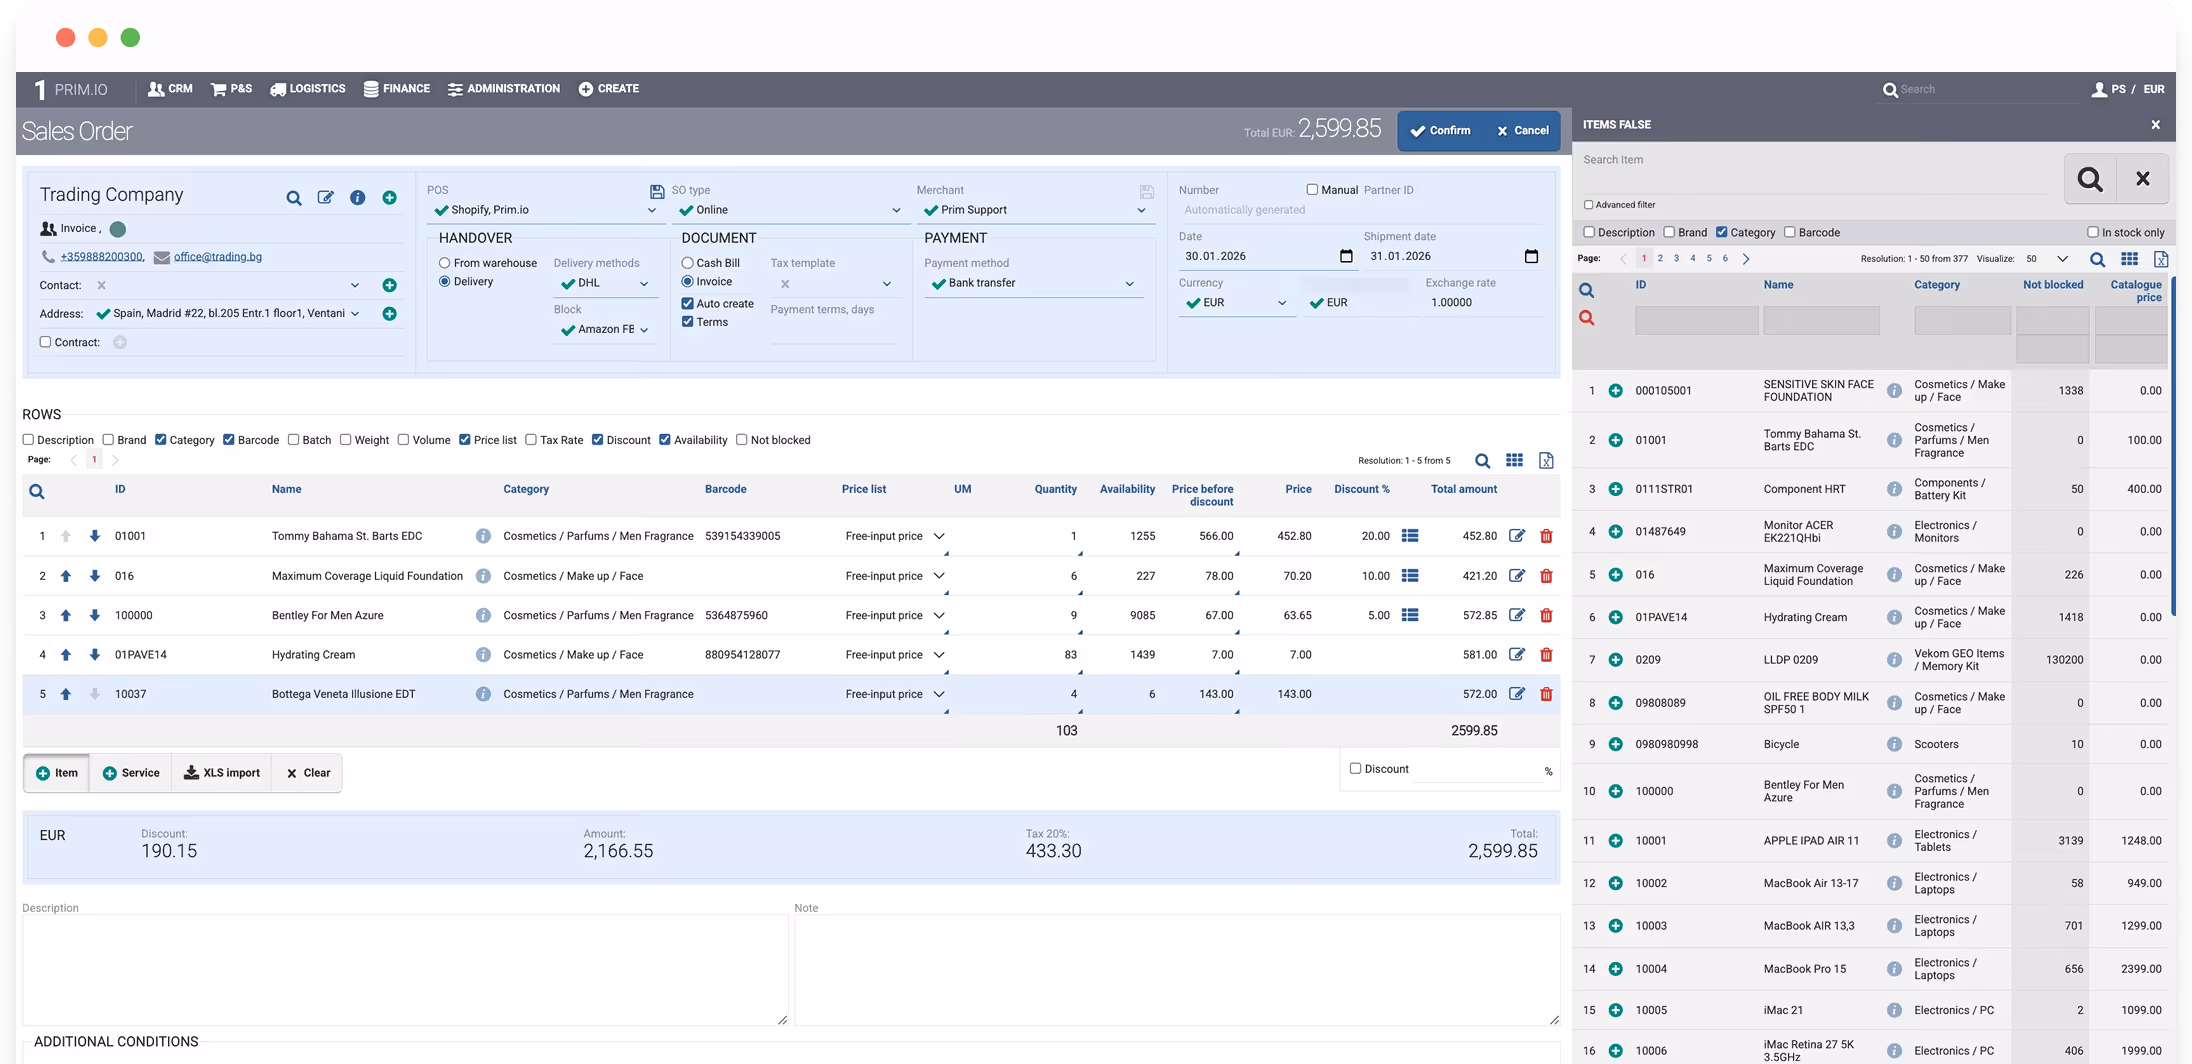The width and height of the screenshot is (2192, 1064).
Task: Run item search with large magnifier button
Action: pyautogui.click(x=2090, y=179)
